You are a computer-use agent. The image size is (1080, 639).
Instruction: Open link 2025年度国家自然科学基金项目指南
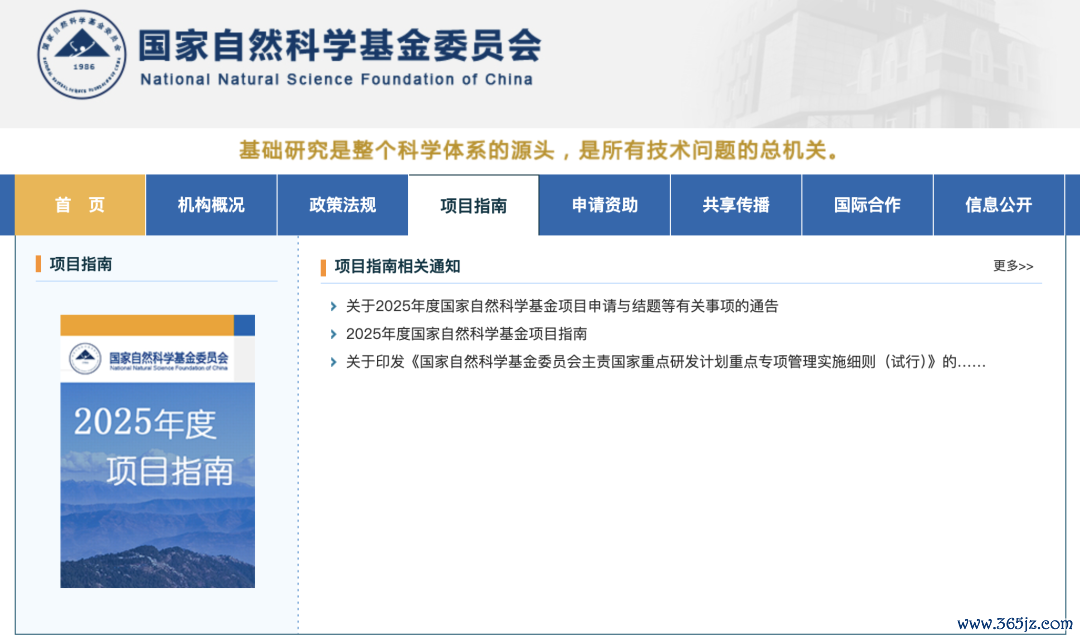tap(466, 334)
